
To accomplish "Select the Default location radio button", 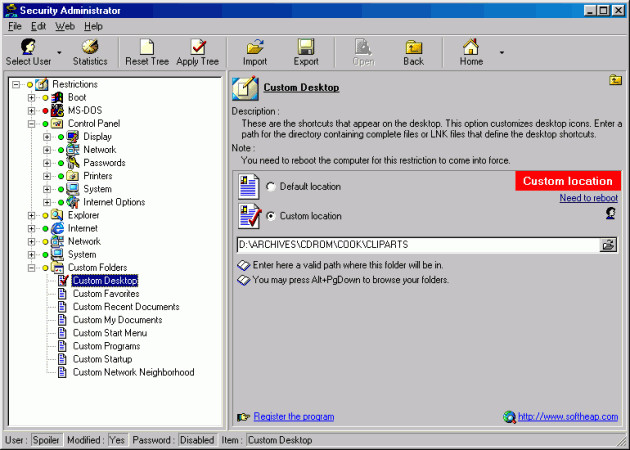I will point(271,186).
